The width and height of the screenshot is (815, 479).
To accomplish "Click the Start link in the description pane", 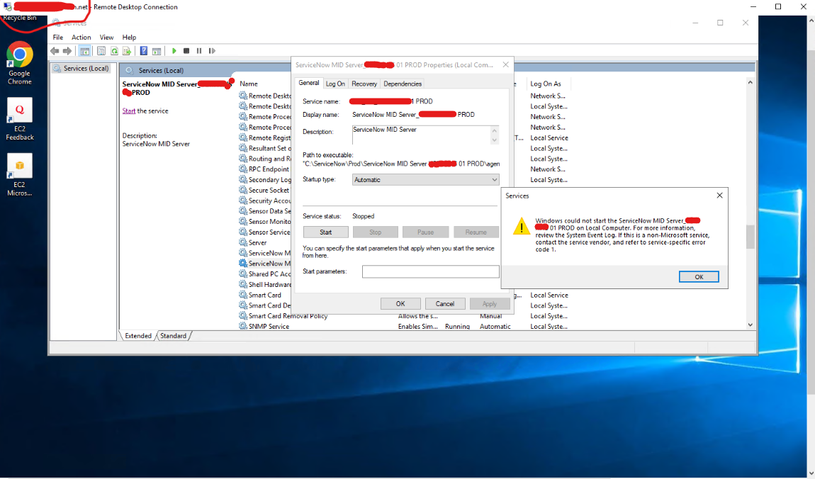I will pos(129,111).
